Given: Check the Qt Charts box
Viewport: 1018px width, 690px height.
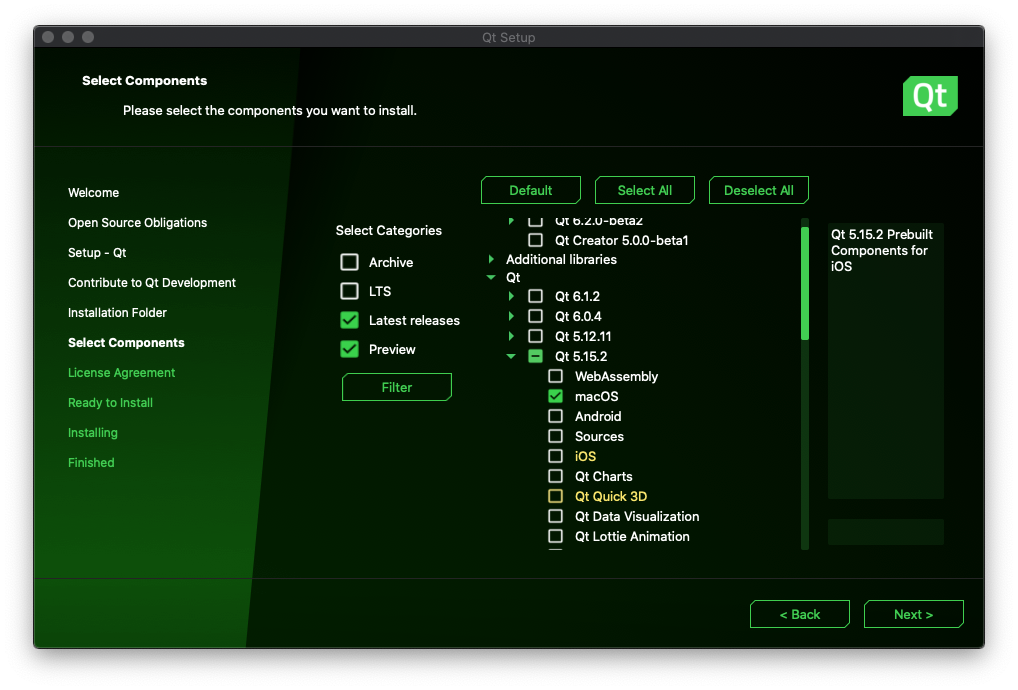Looking at the screenshot, I should point(556,476).
